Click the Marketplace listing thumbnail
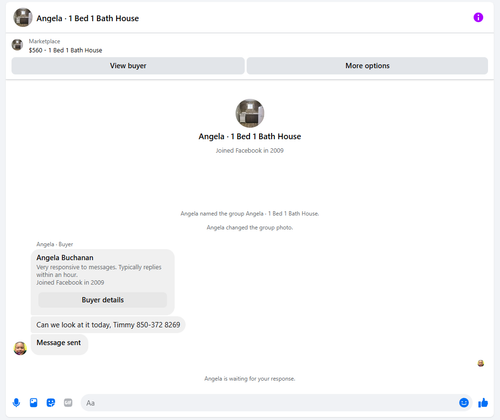 (17, 45)
